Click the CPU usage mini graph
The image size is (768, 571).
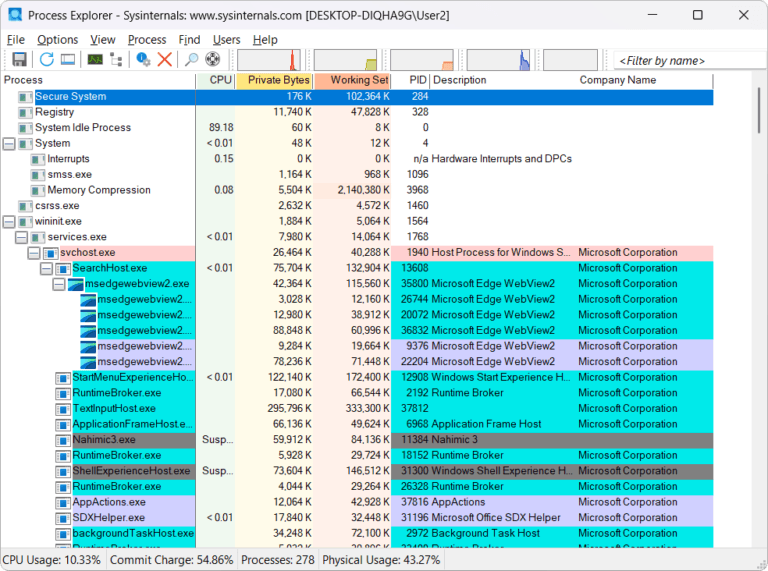[269, 60]
